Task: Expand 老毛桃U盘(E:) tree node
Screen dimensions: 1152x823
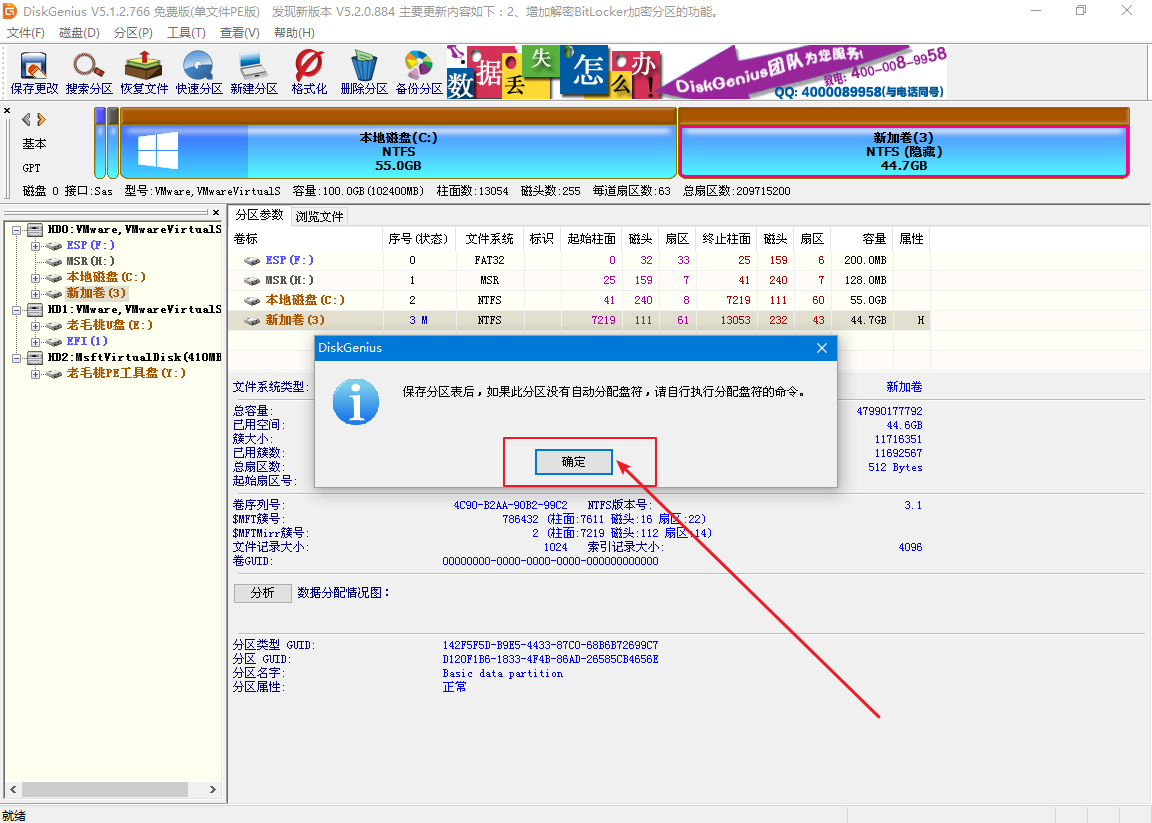Action: coord(35,326)
